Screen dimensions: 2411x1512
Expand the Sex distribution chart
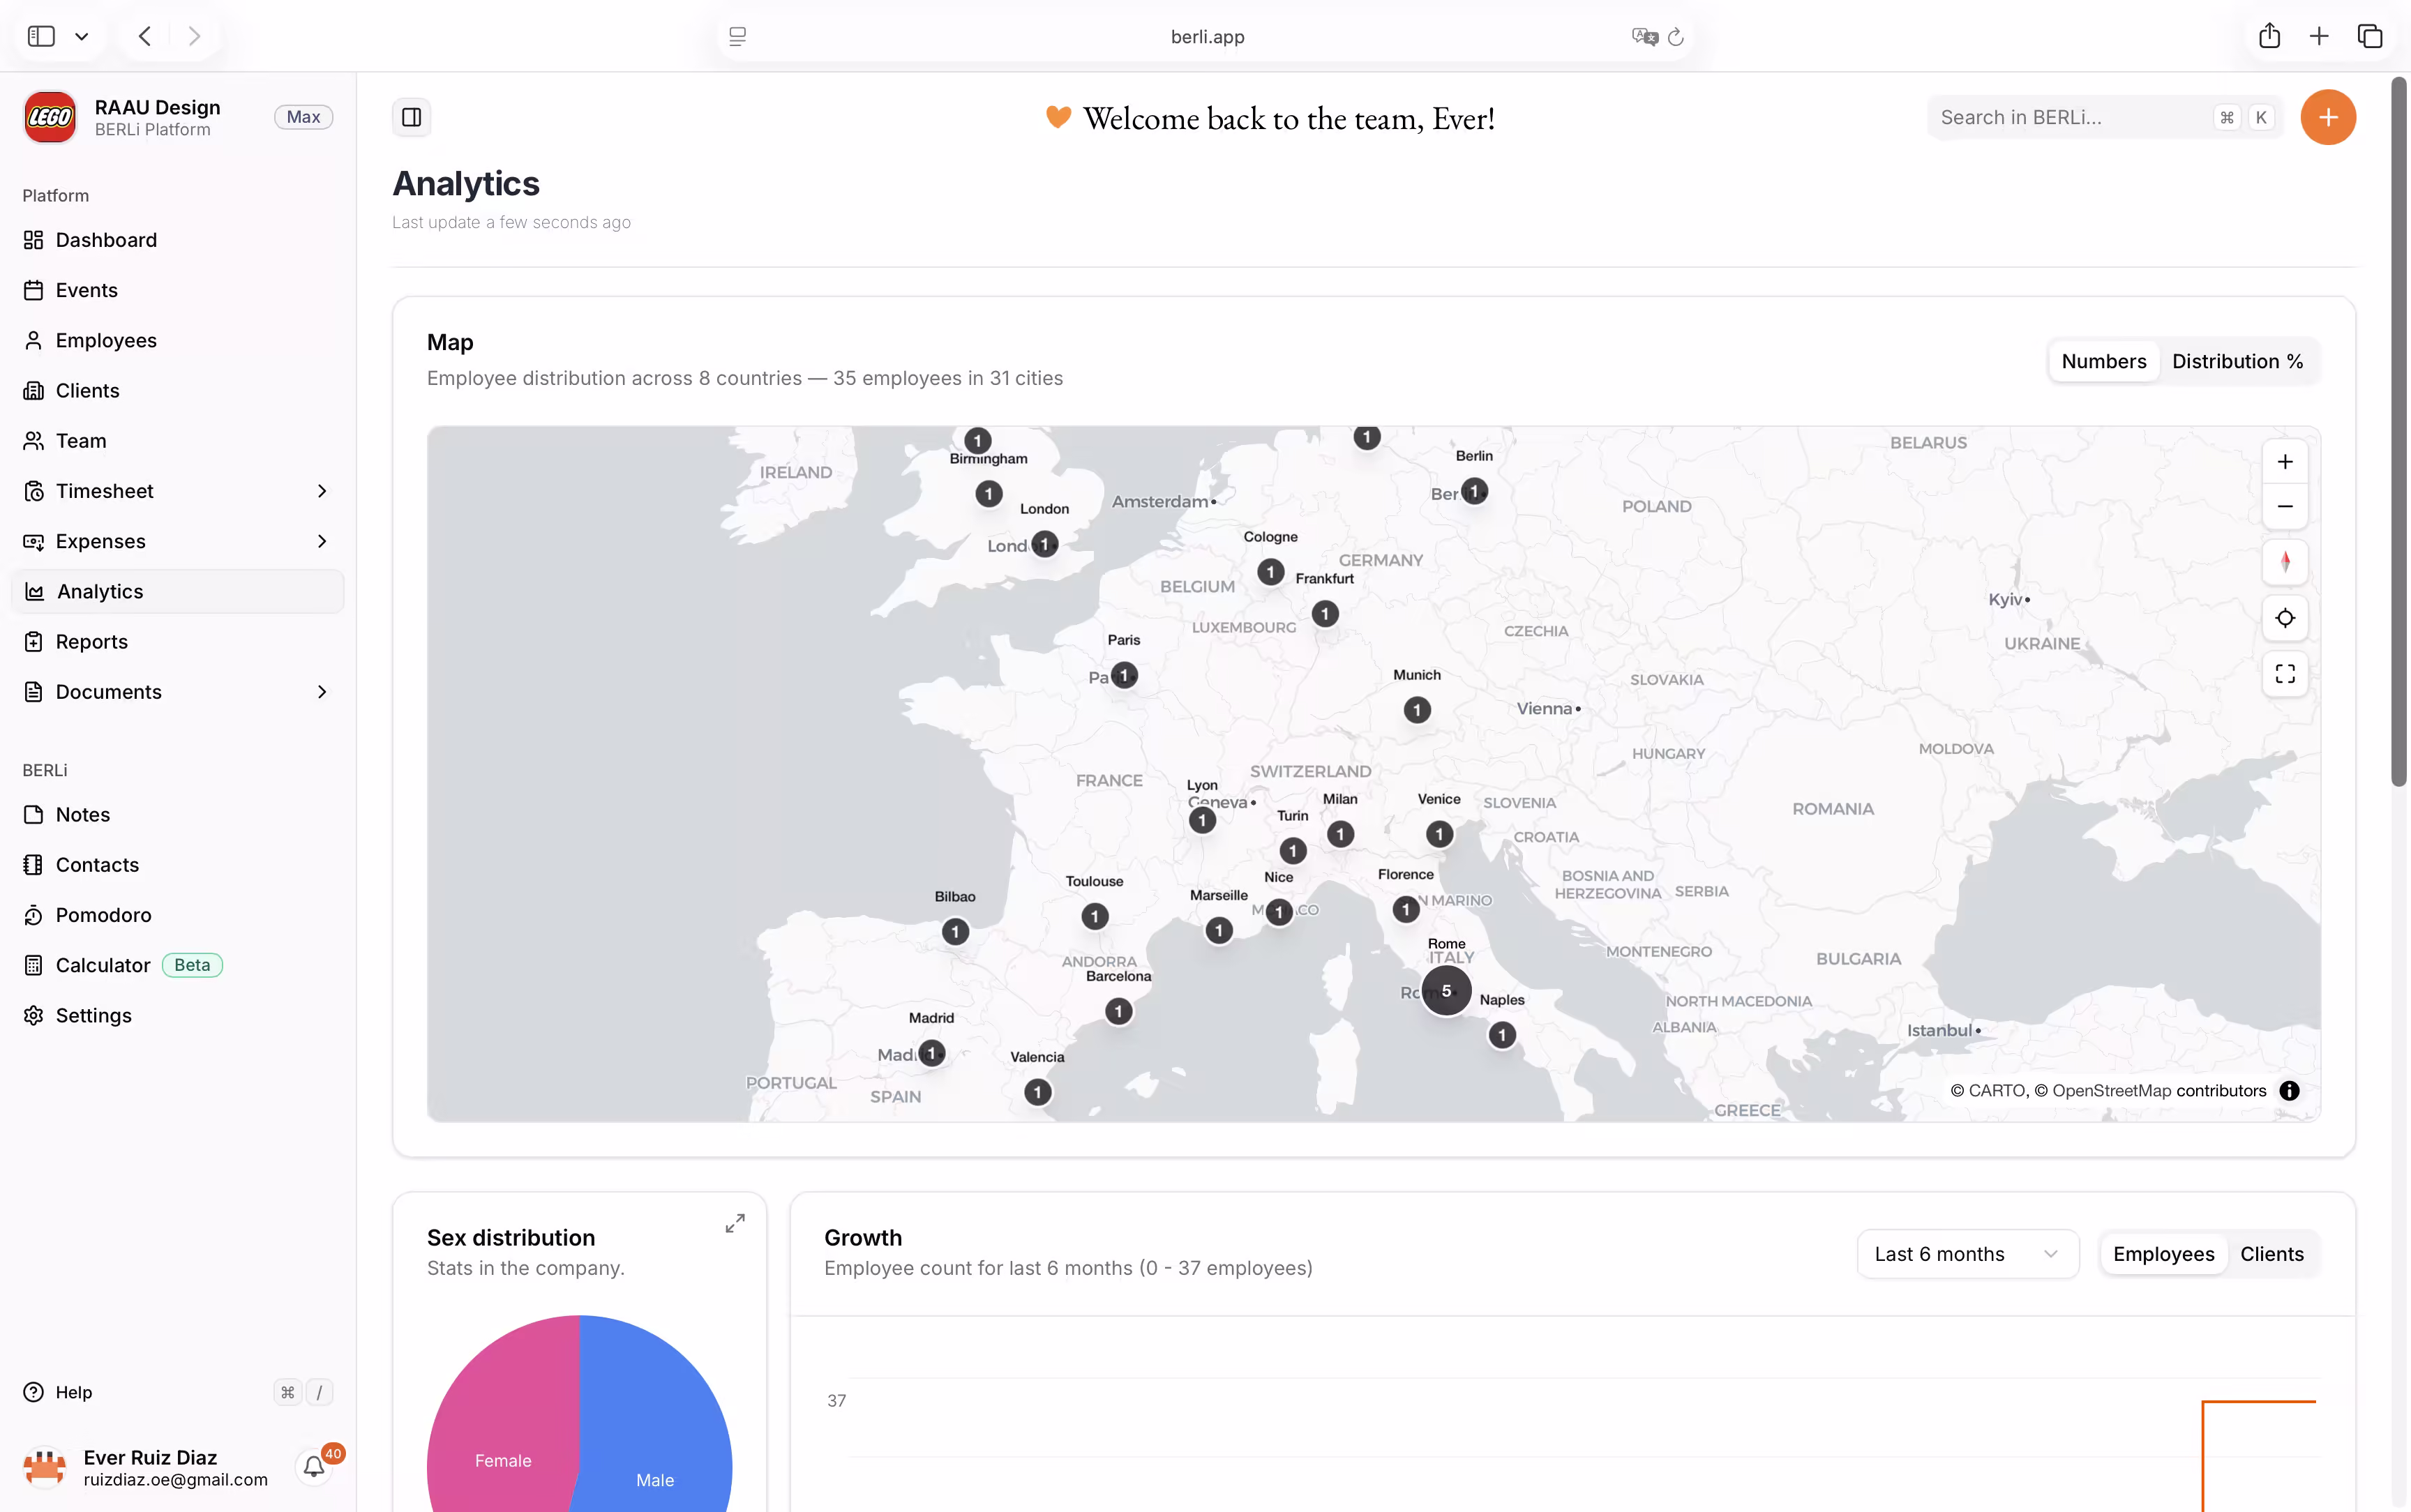click(735, 1224)
